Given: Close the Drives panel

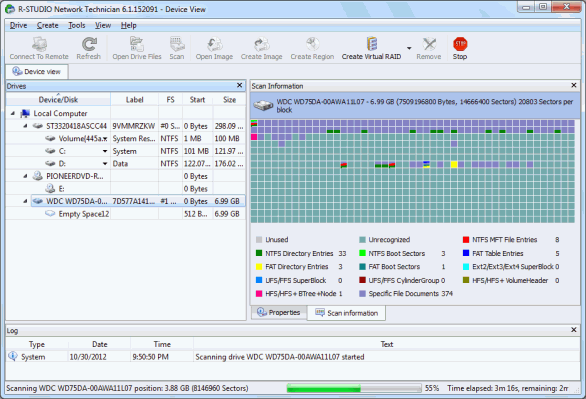Looking at the screenshot, I should (240, 86).
